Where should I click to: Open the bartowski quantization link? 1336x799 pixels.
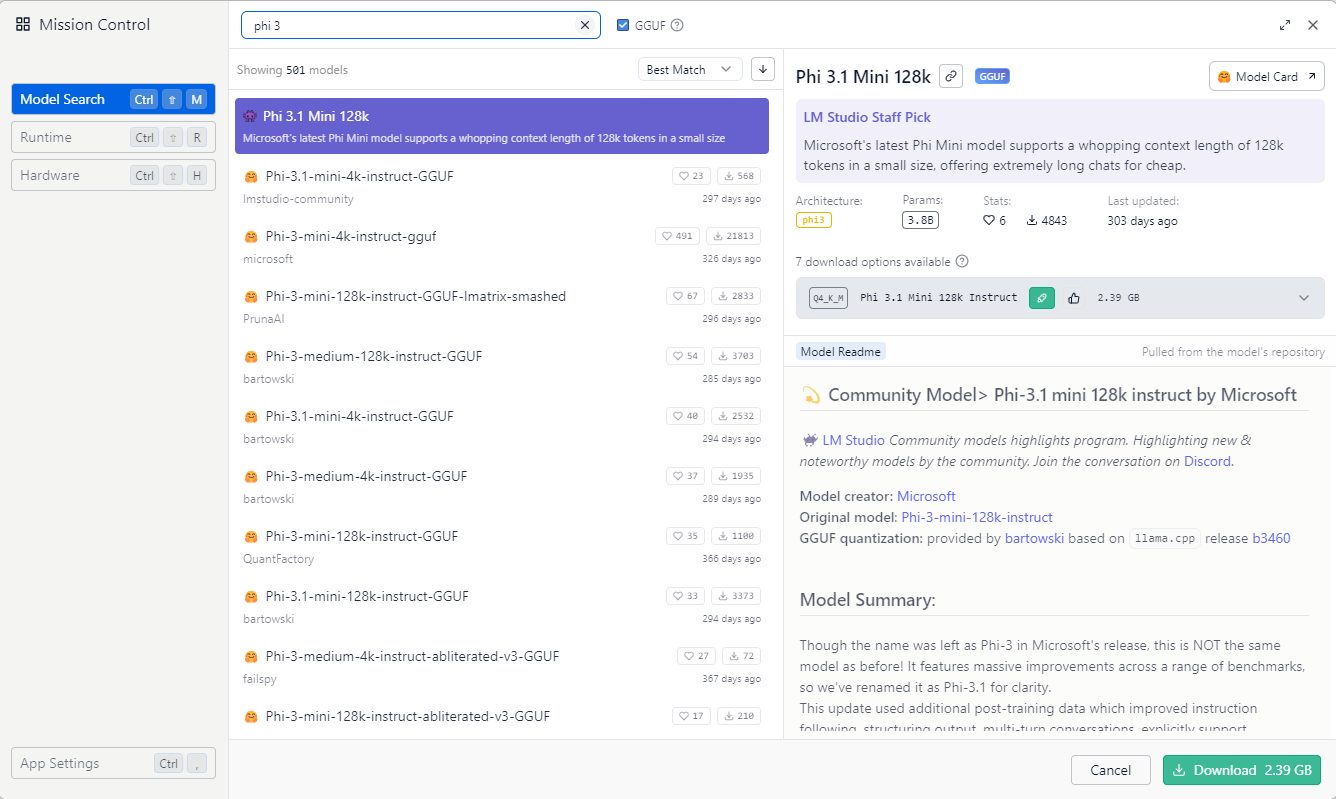1034,538
